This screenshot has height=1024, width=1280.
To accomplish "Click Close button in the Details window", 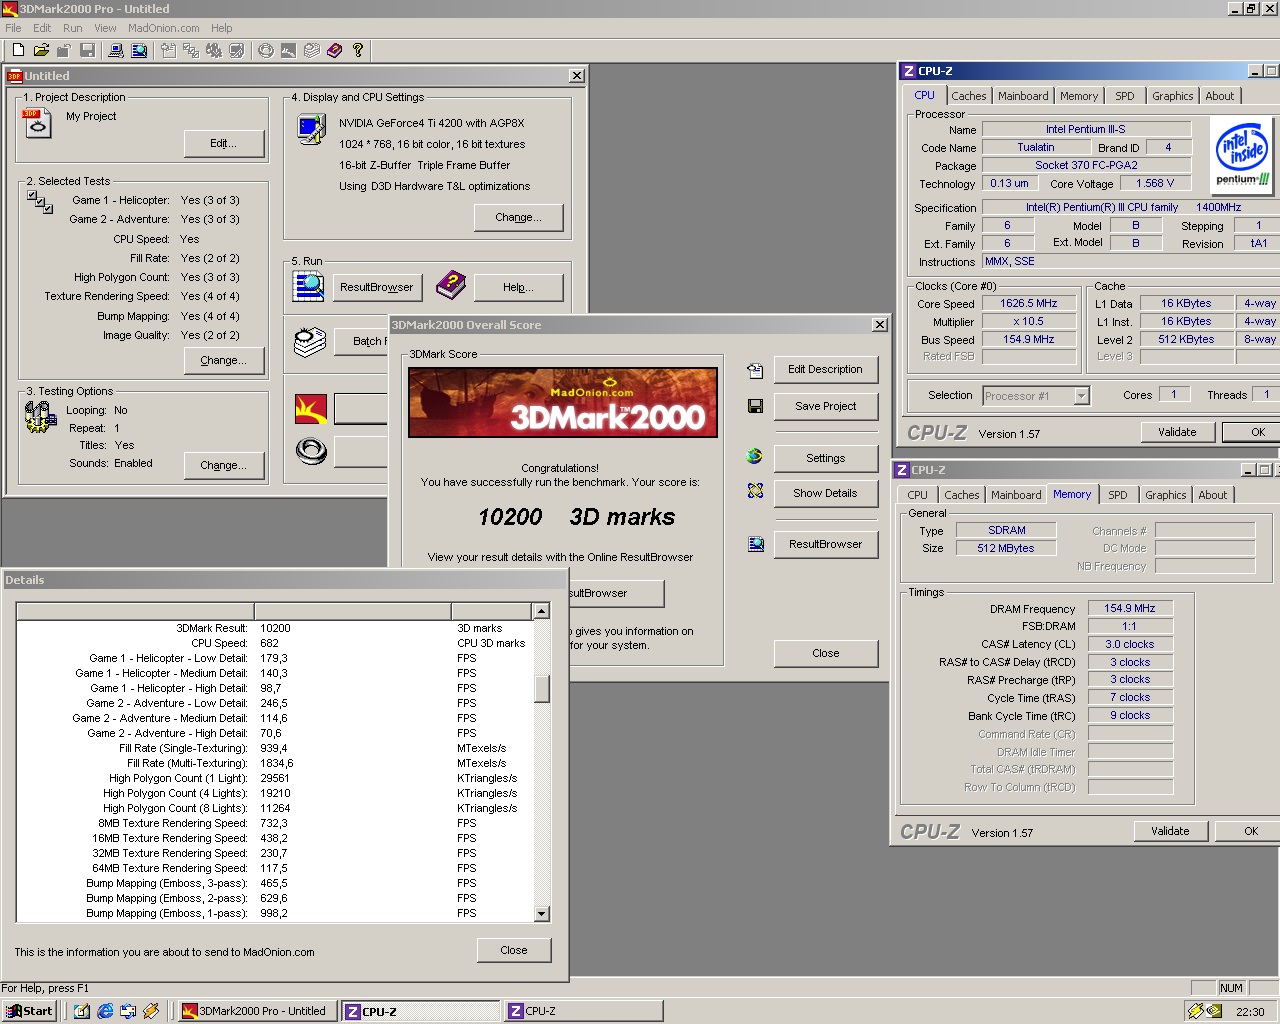I will point(513,950).
